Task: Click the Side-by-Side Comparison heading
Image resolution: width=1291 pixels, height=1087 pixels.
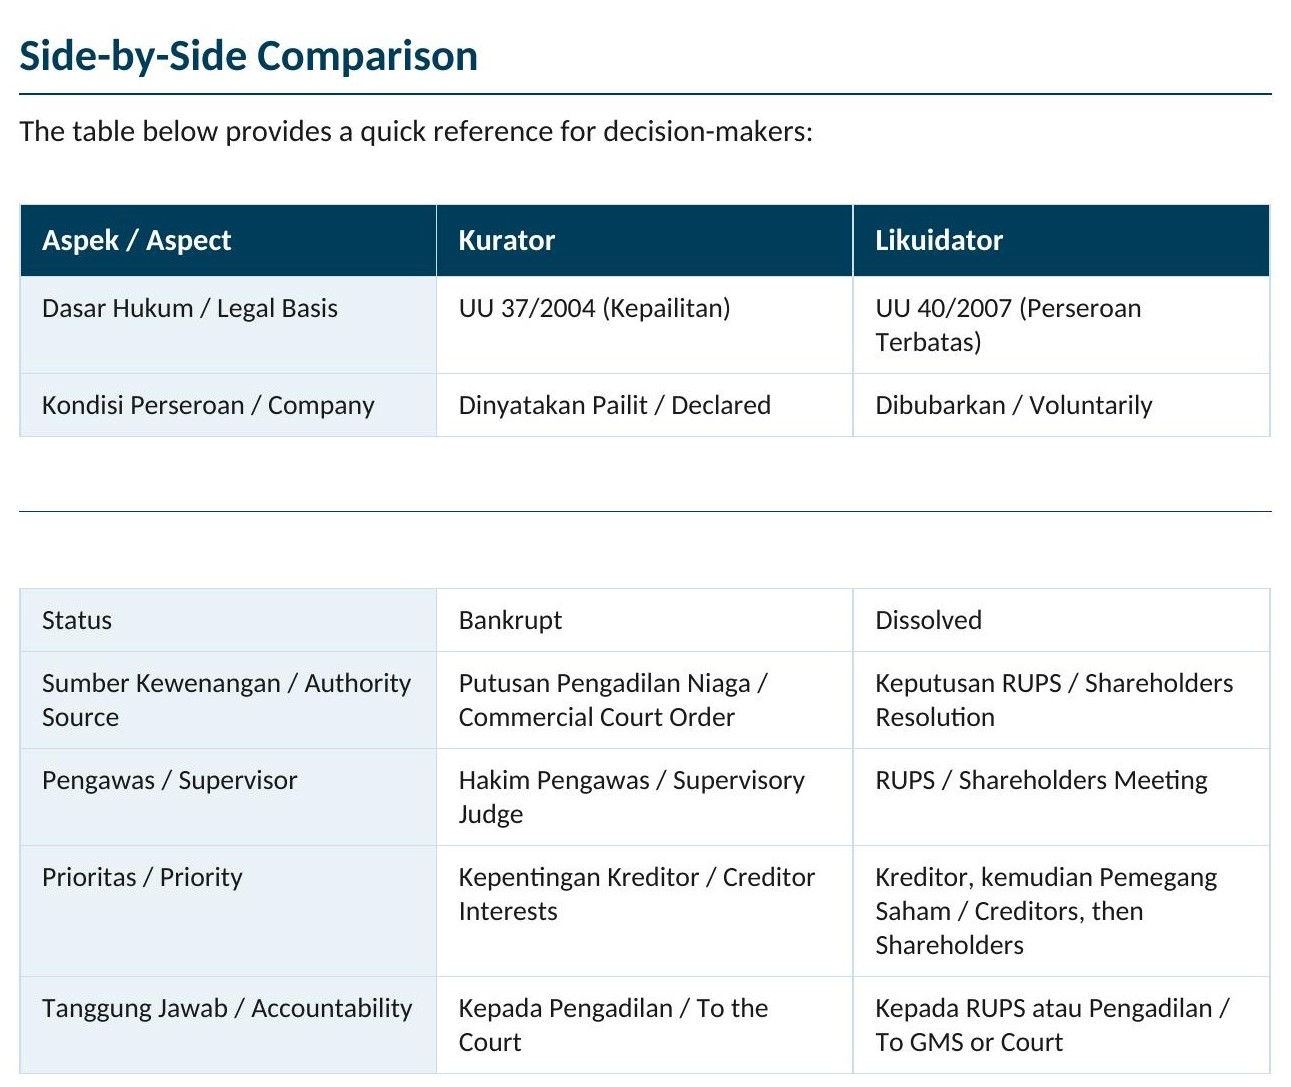Action: [x=248, y=56]
